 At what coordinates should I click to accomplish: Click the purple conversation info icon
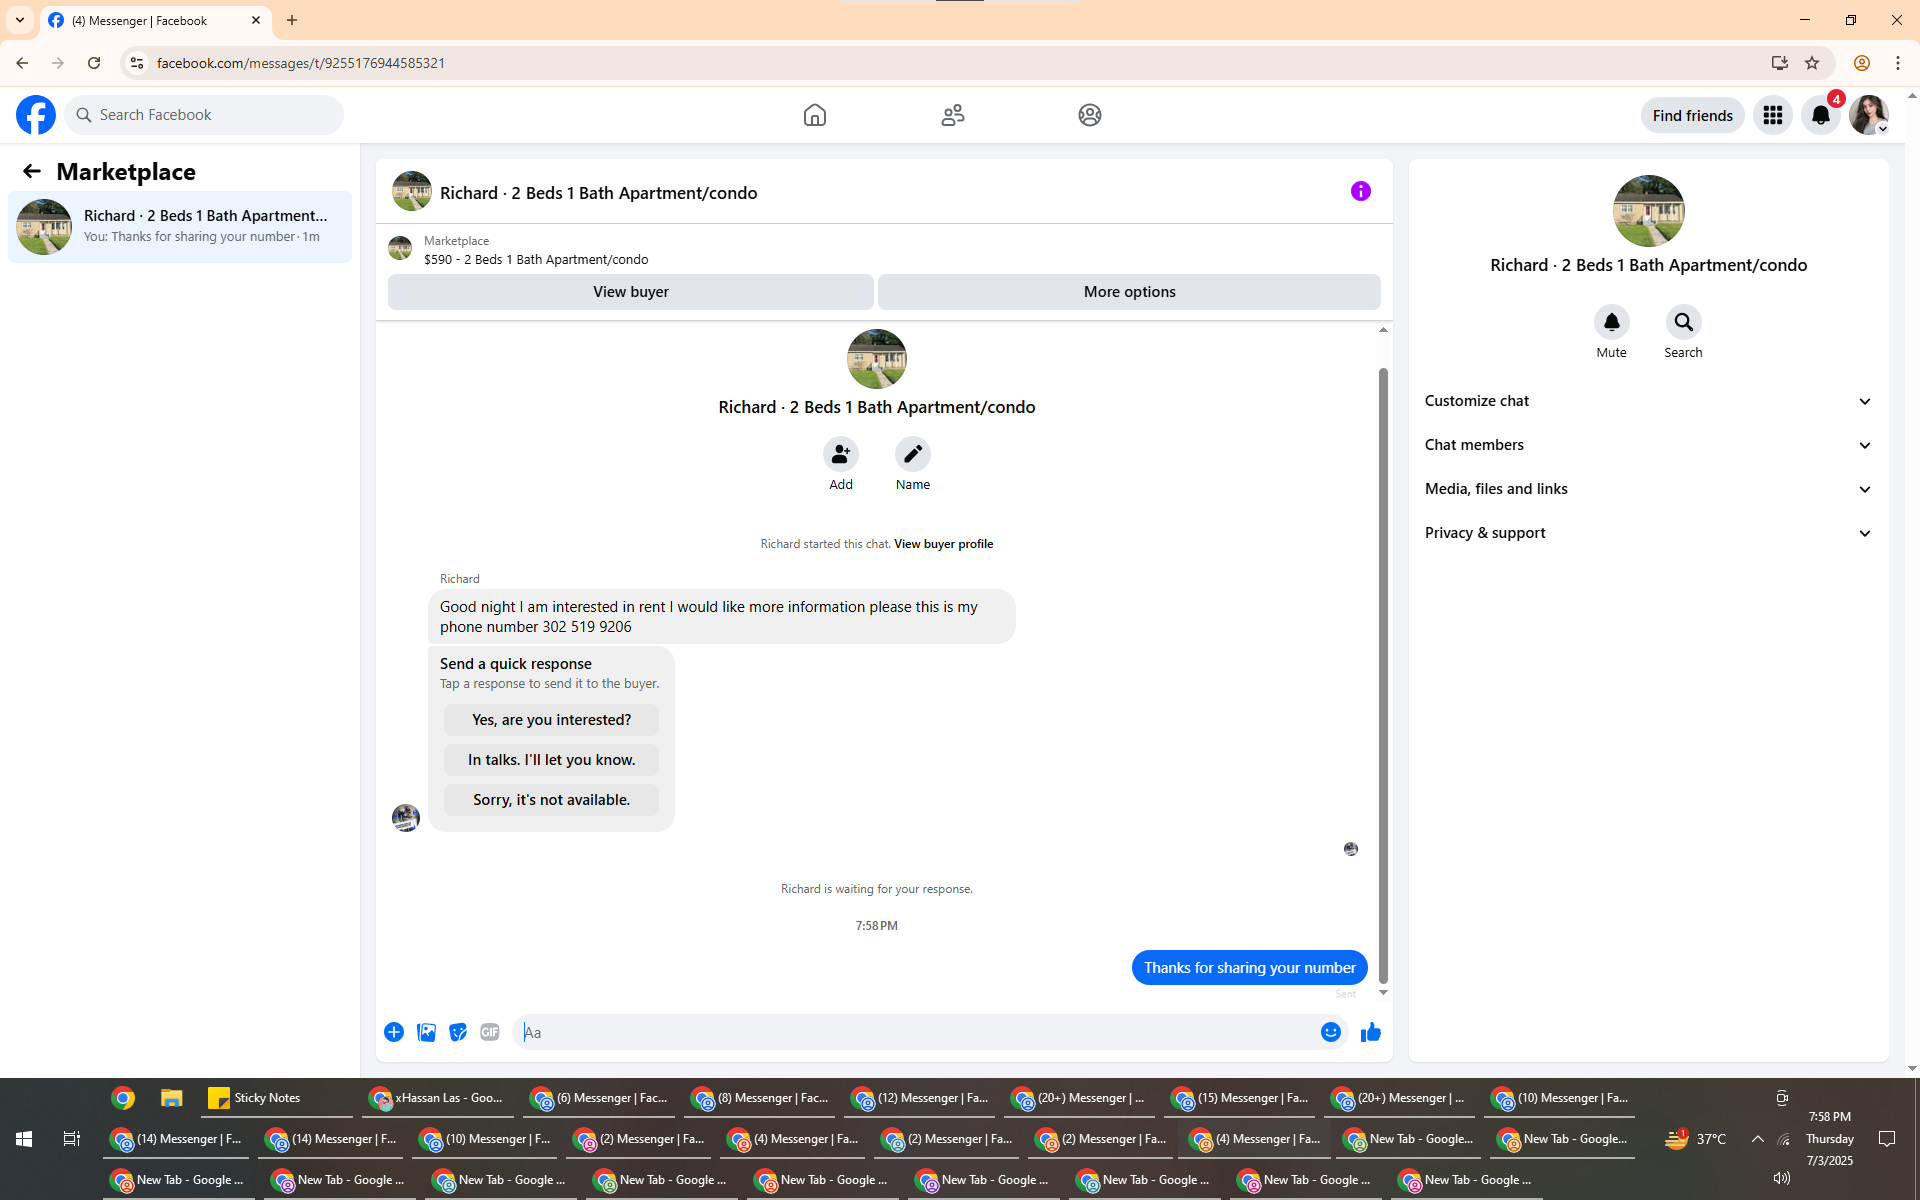(1360, 191)
